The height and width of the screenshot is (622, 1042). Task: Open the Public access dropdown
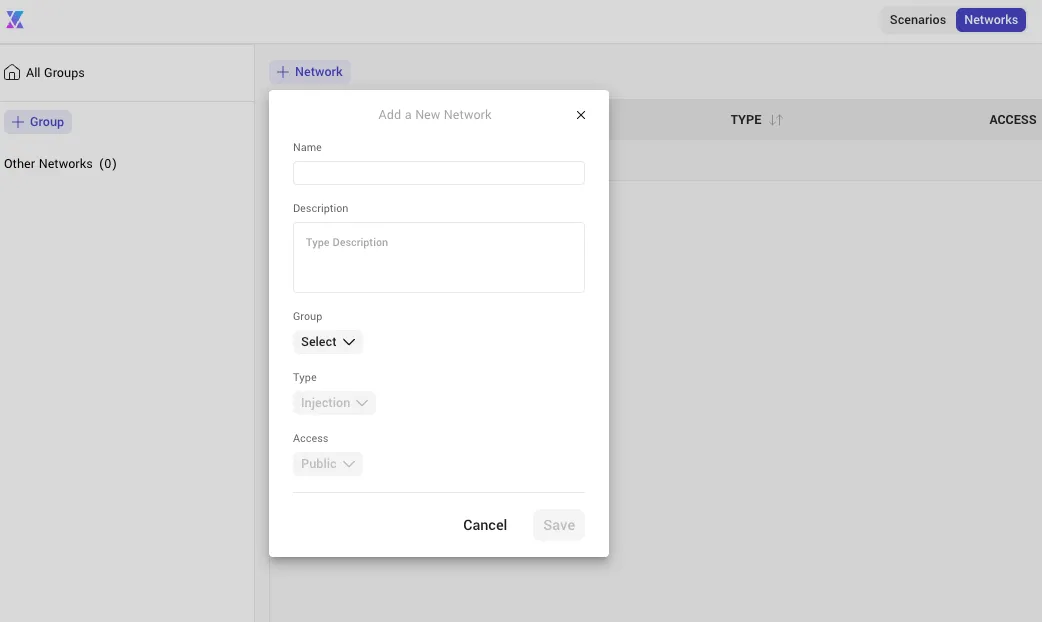coord(328,464)
